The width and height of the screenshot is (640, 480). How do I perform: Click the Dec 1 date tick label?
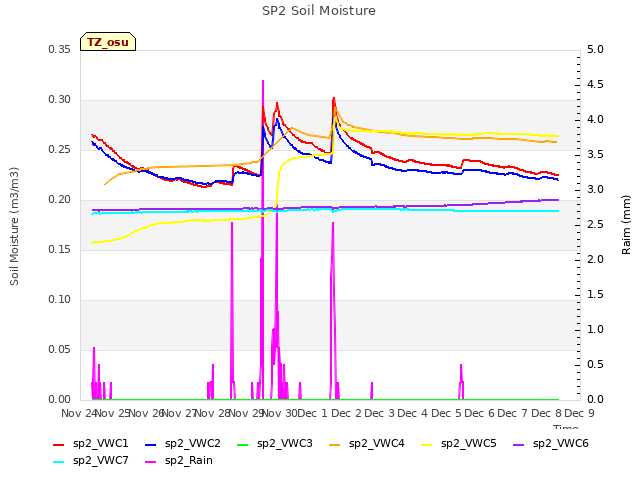point(313,413)
